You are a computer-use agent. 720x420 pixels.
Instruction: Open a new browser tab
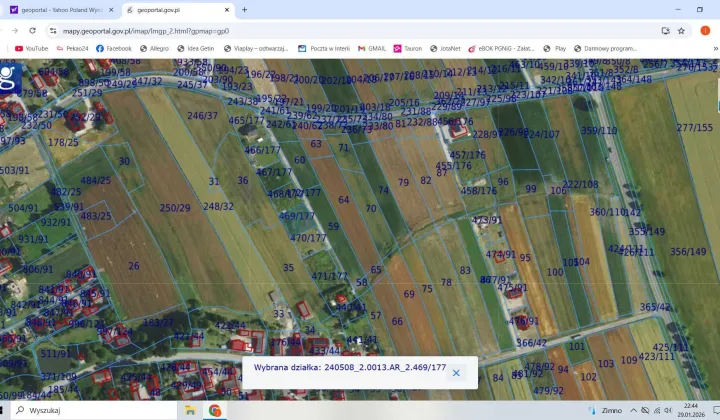[x=244, y=10]
